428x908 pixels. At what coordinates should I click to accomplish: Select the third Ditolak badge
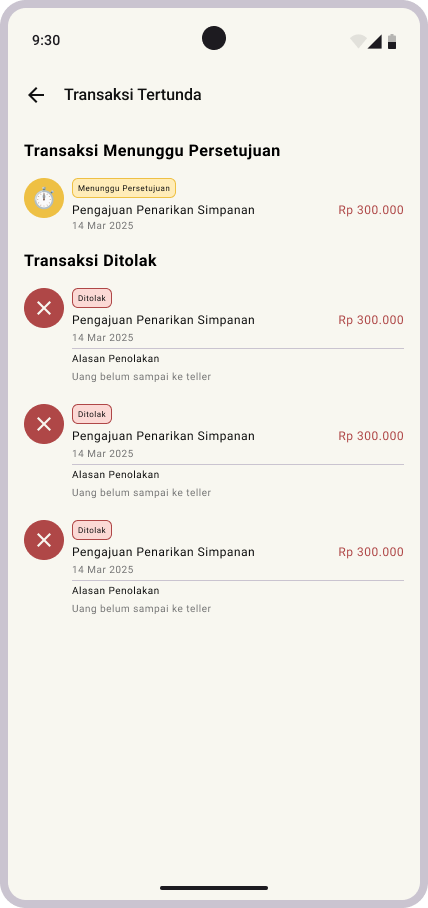pos(92,530)
